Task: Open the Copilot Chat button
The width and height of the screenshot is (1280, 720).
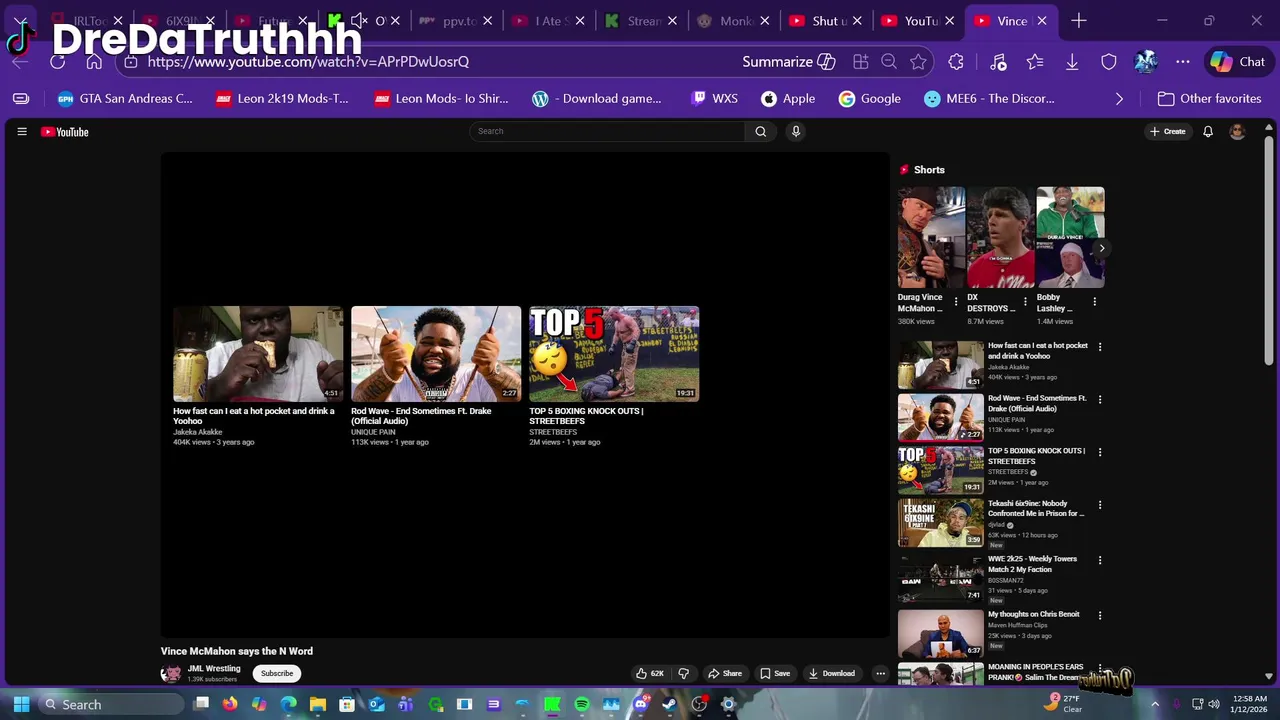Action: [1238, 61]
